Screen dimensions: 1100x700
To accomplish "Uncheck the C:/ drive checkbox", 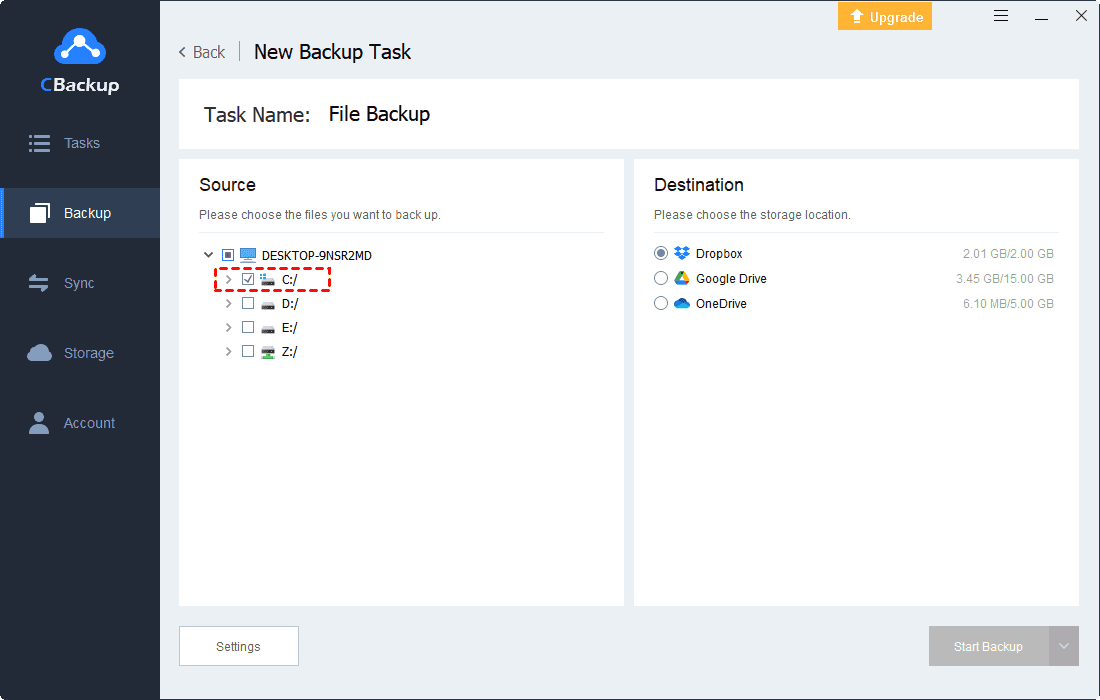I will click(248, 279).
